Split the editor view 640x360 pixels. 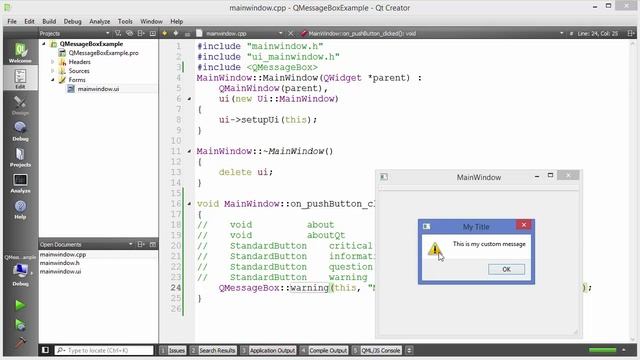[x=631, y=33]
